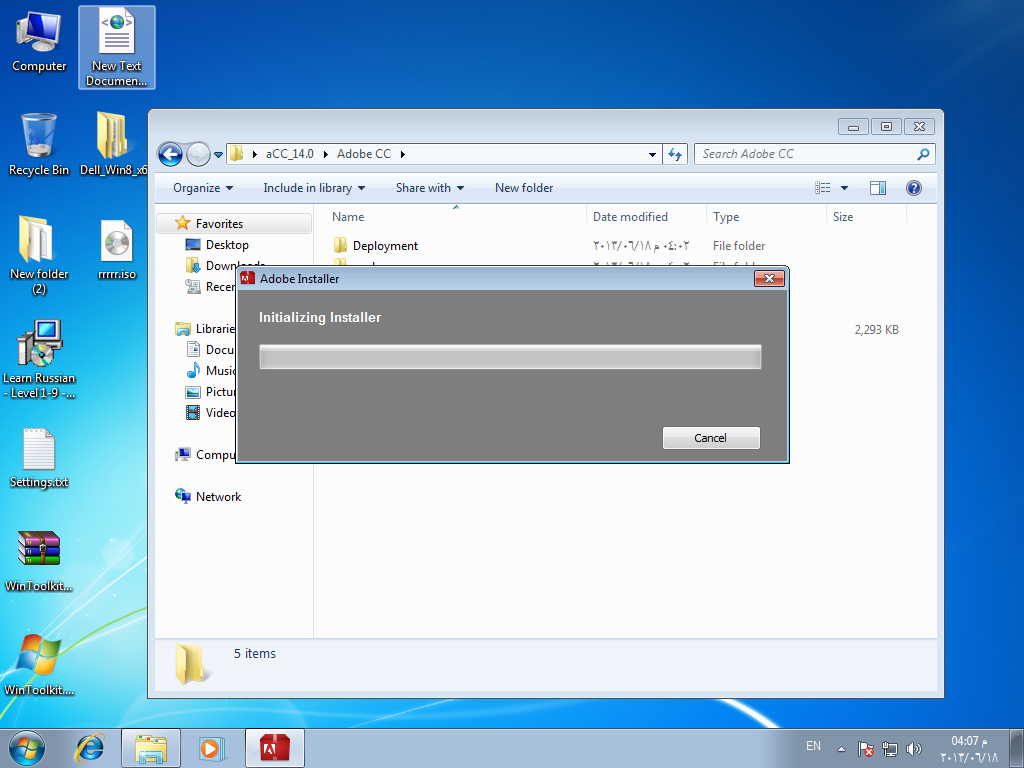Image resolution: width=1024 pixels, height=768 pixels.
Task: Open Include in library menu
Action: click(x=313, y=188)
